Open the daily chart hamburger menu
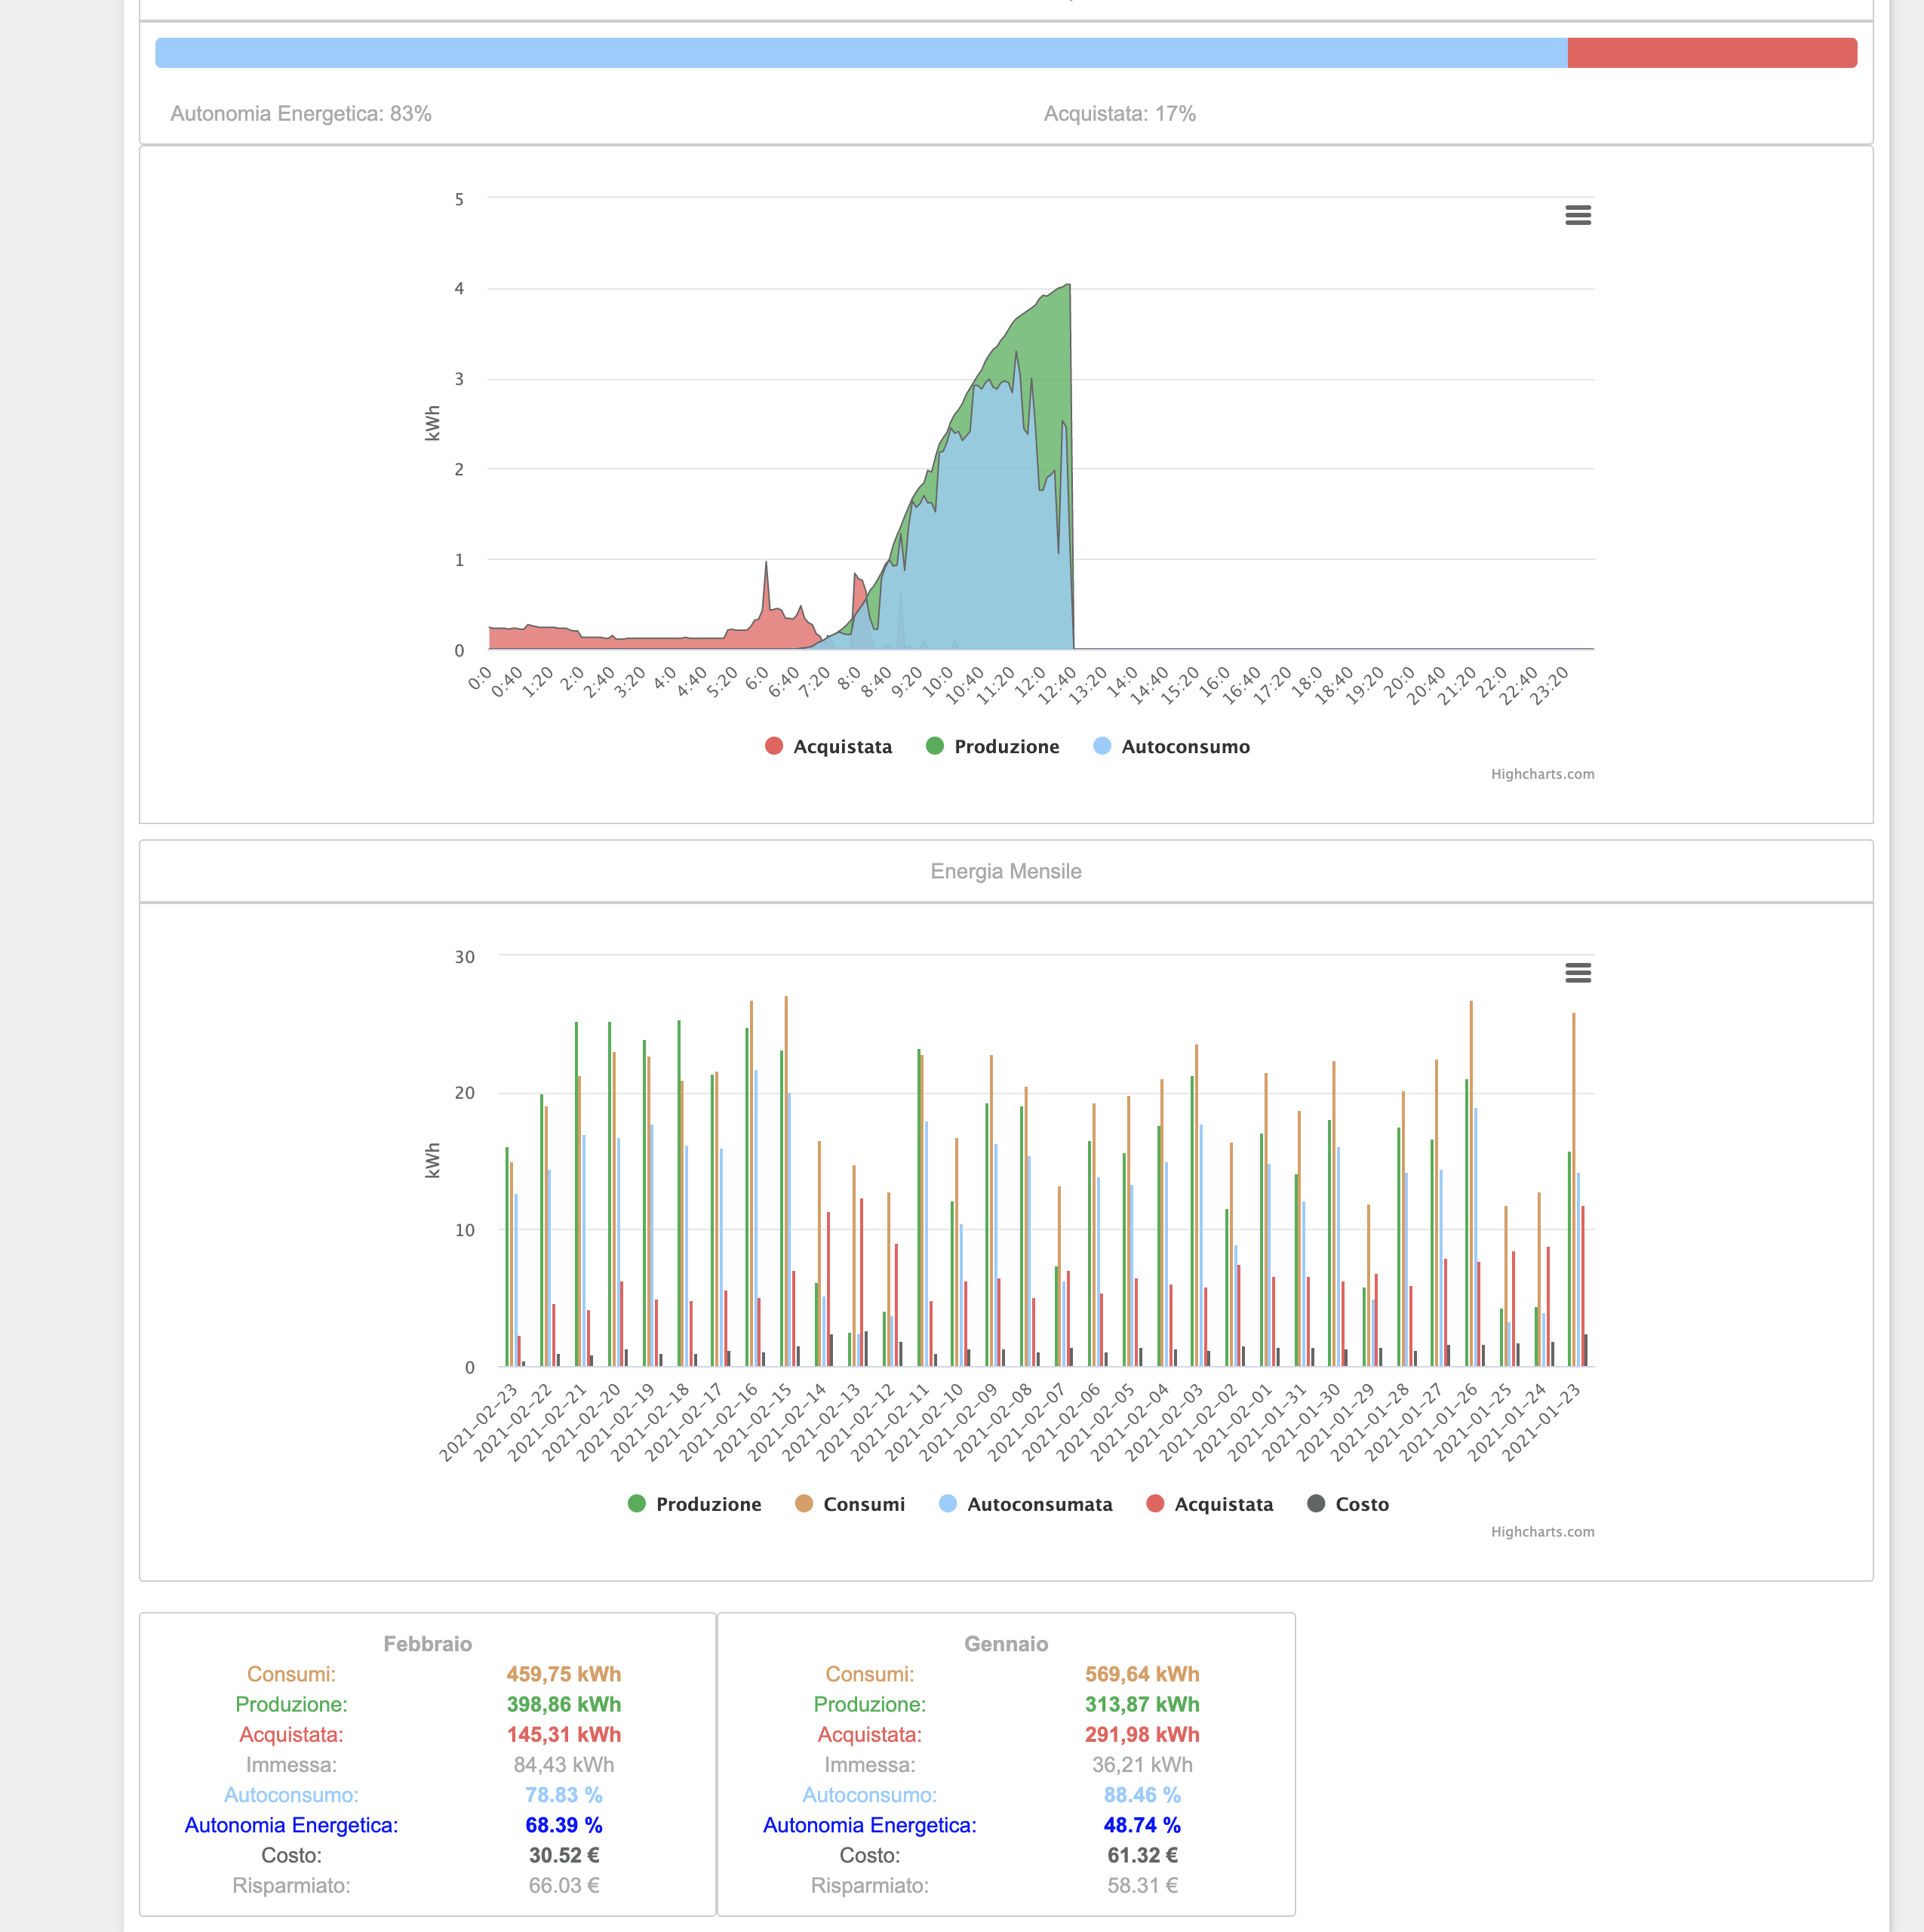Image resolution: width=1924 pixels, height=1932 pixels. [x=1577, y=215]
